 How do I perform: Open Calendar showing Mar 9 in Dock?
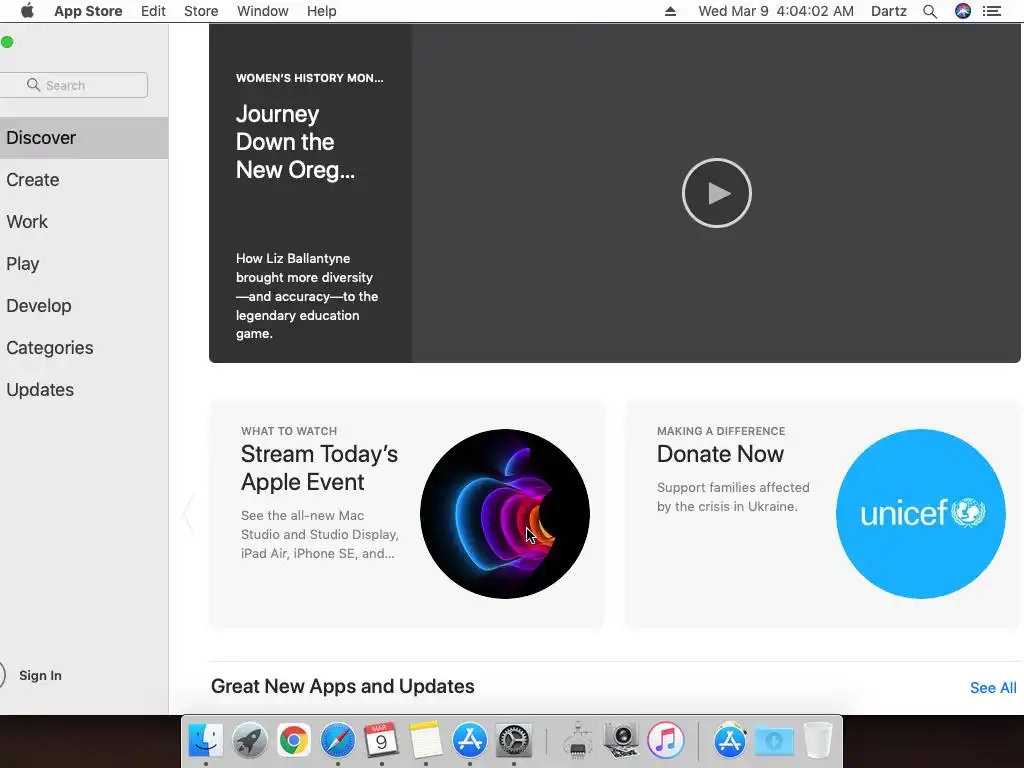(x=381, y=740)
